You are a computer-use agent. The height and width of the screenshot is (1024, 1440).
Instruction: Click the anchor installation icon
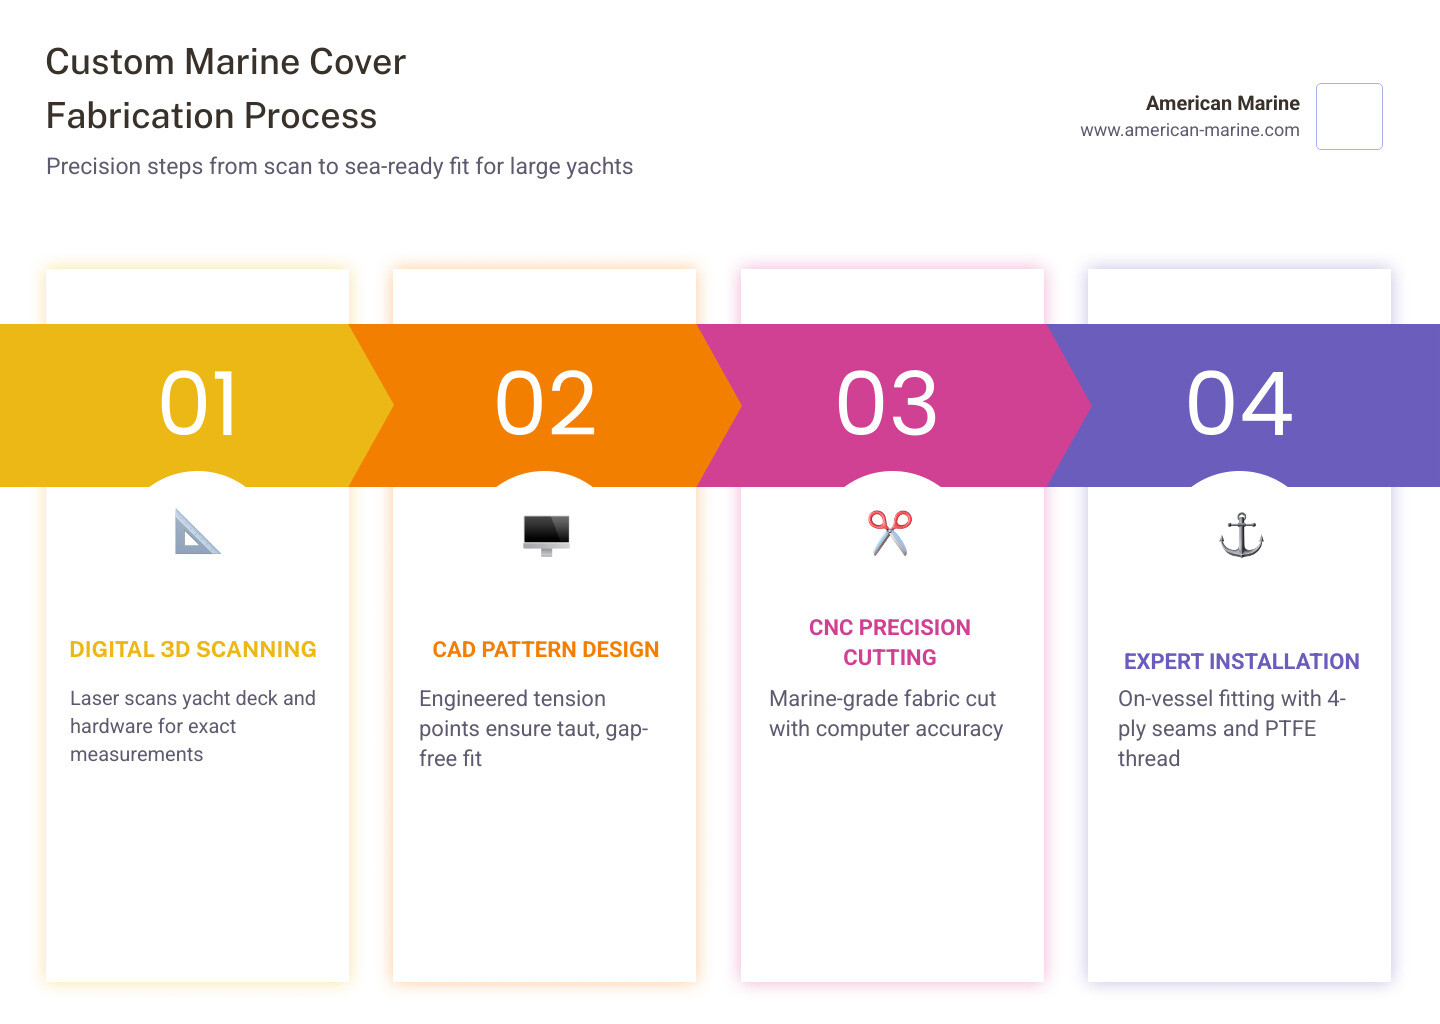[1241, 535]
